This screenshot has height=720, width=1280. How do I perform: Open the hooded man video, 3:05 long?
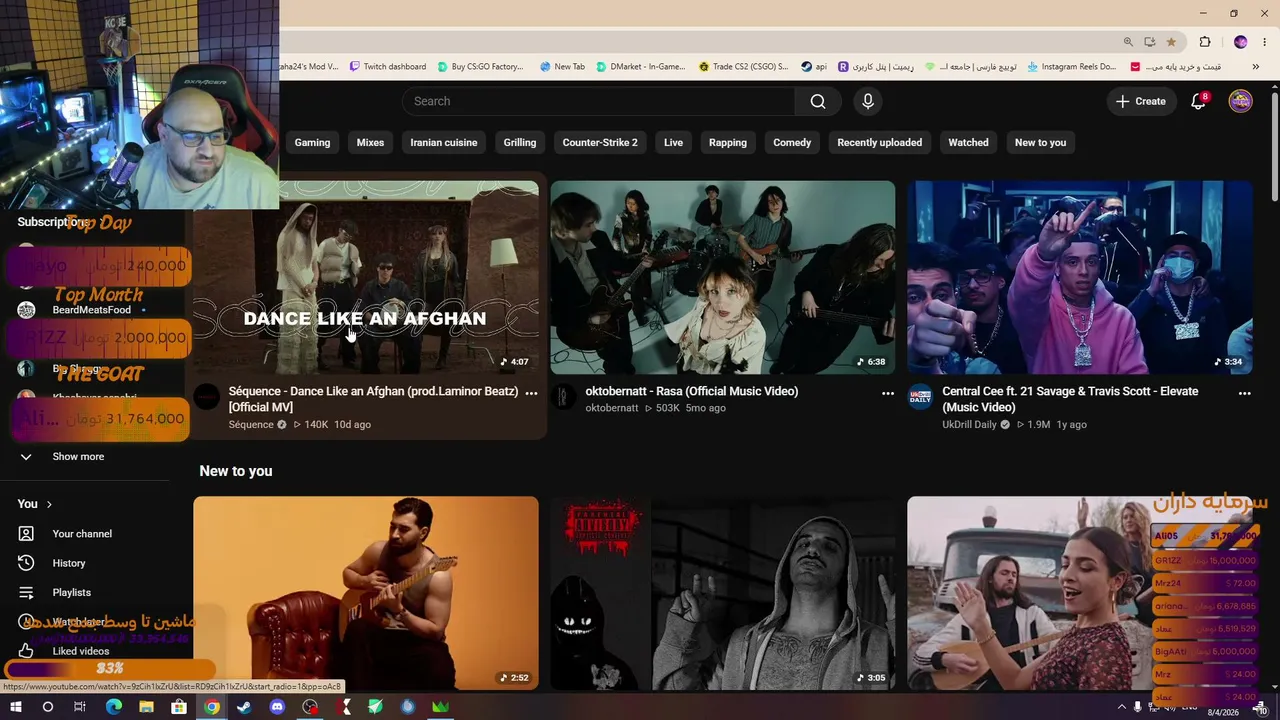(722, 593)
